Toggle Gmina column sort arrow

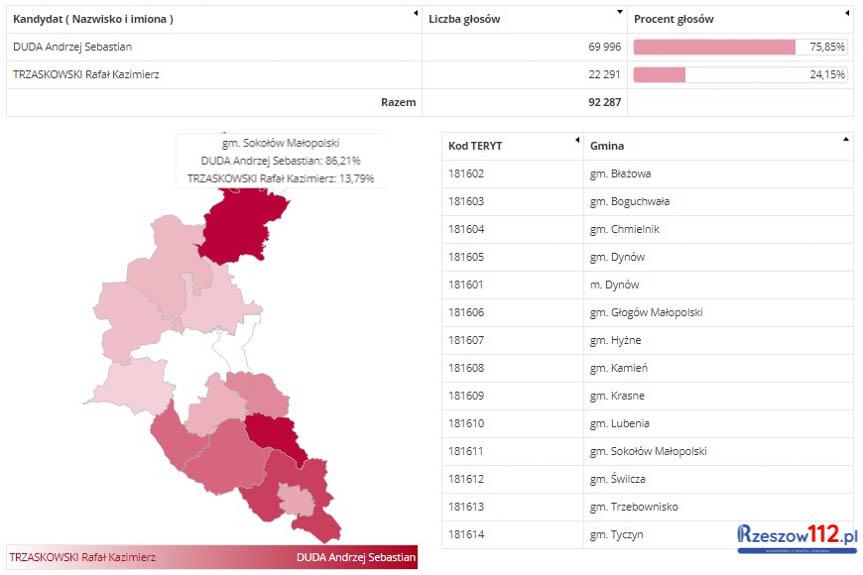click(846, 139)
